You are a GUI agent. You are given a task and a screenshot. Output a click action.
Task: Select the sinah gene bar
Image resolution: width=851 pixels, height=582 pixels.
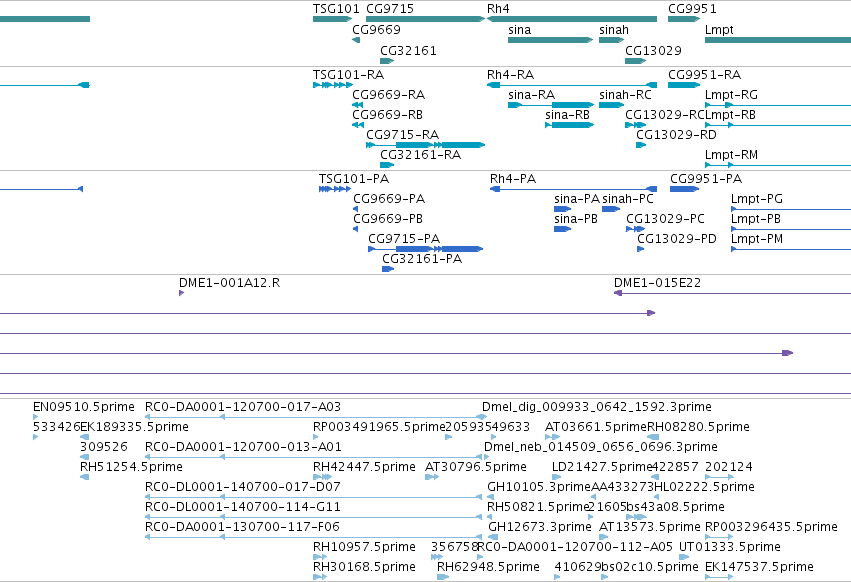pyautogui.click(x=612, y=40)
